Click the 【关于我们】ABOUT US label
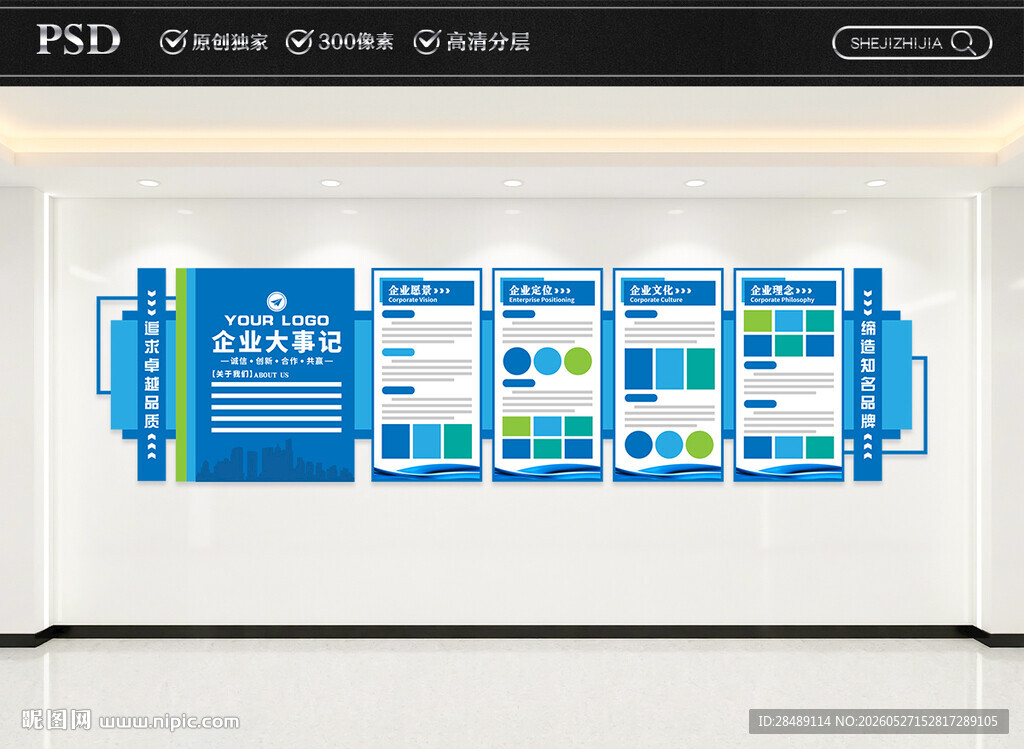 click(249, 374)
